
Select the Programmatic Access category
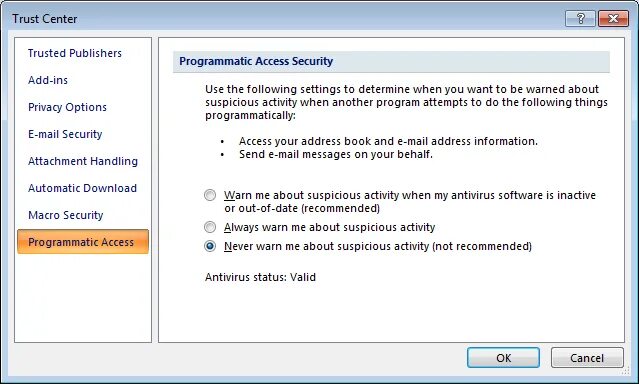[83, 242]
